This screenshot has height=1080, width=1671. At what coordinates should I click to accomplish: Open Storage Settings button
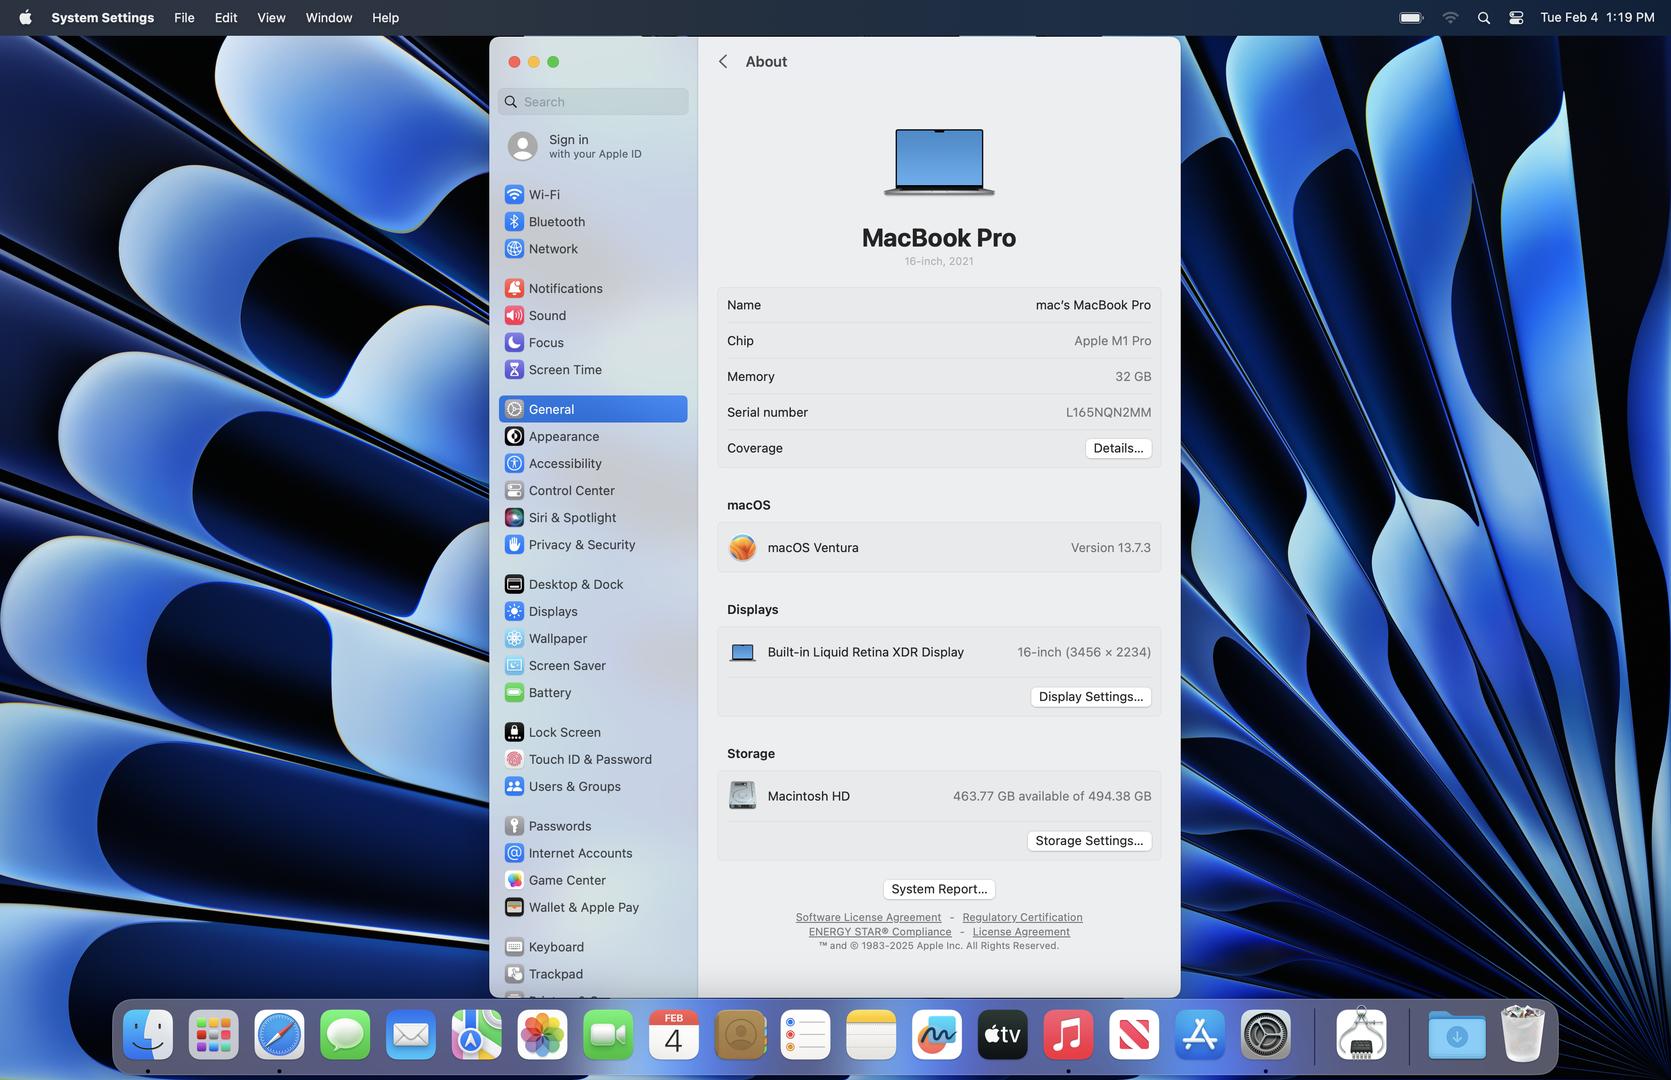coord(1089,841)
